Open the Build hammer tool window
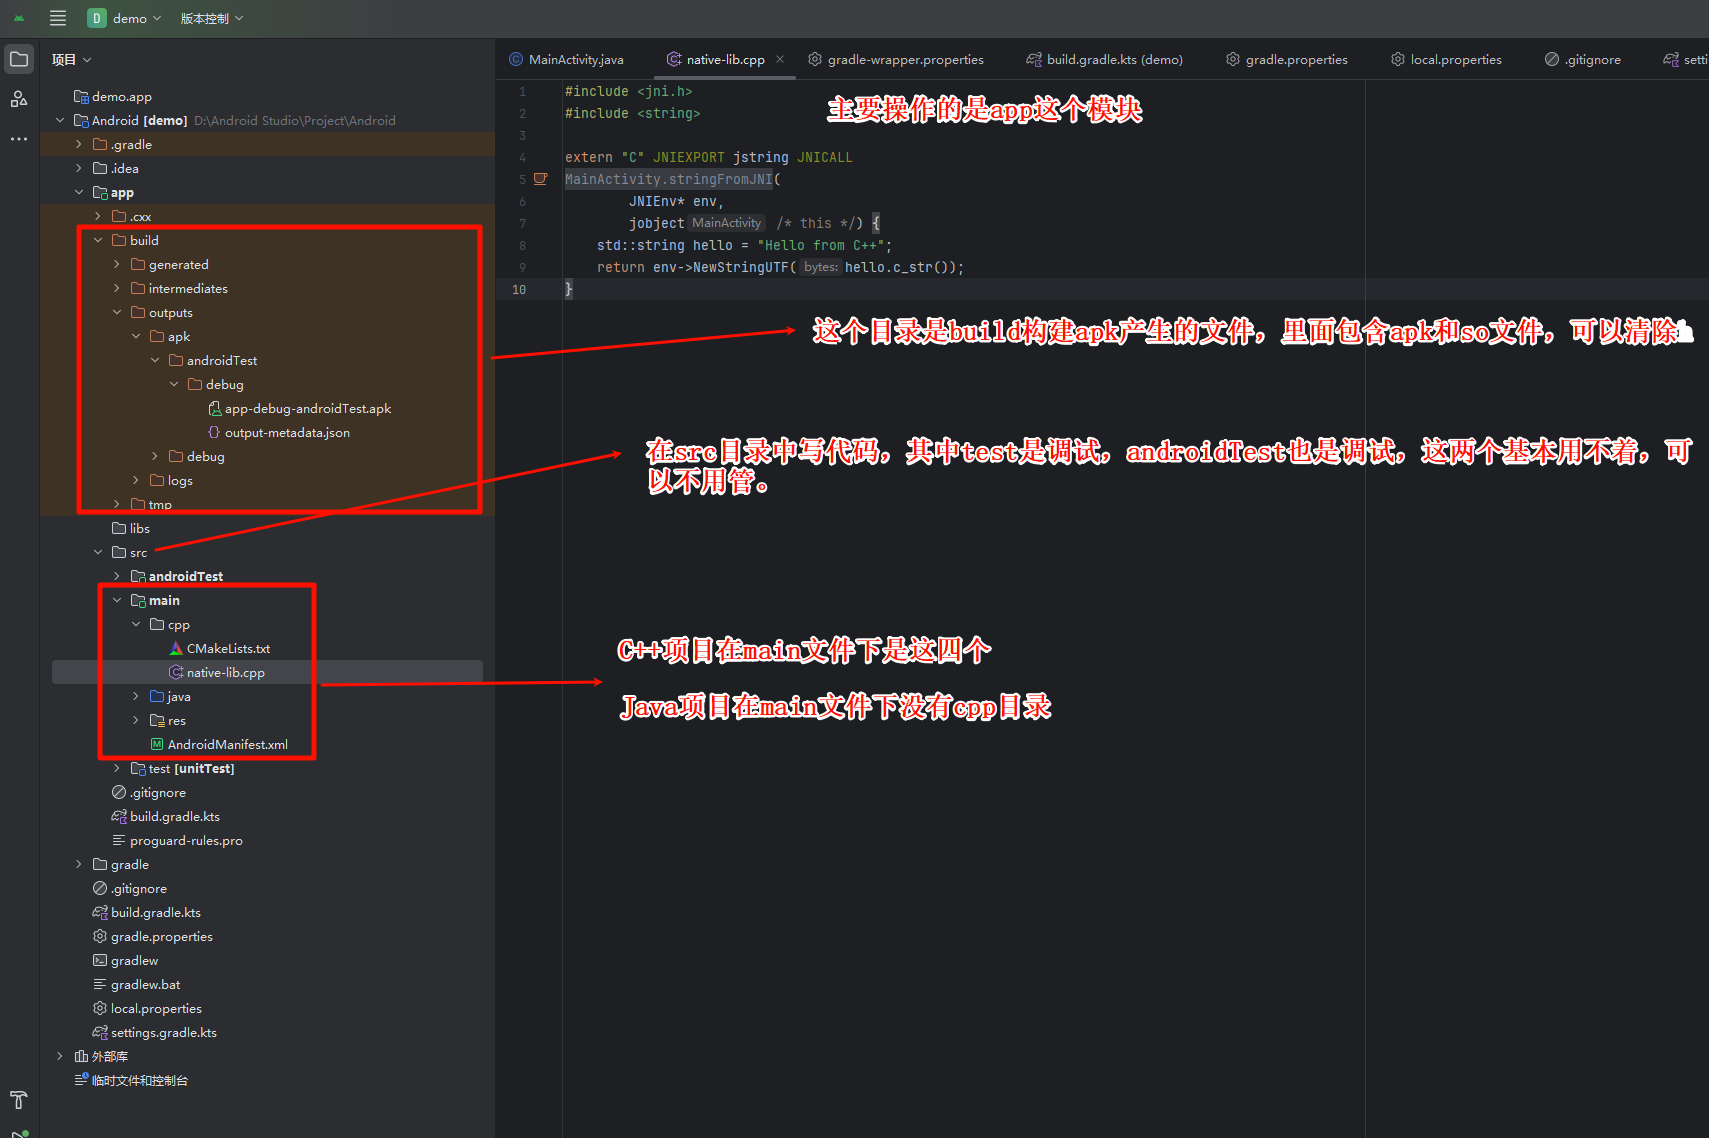Screen dimensions: 1709x1138 (x=19, y=1100)
